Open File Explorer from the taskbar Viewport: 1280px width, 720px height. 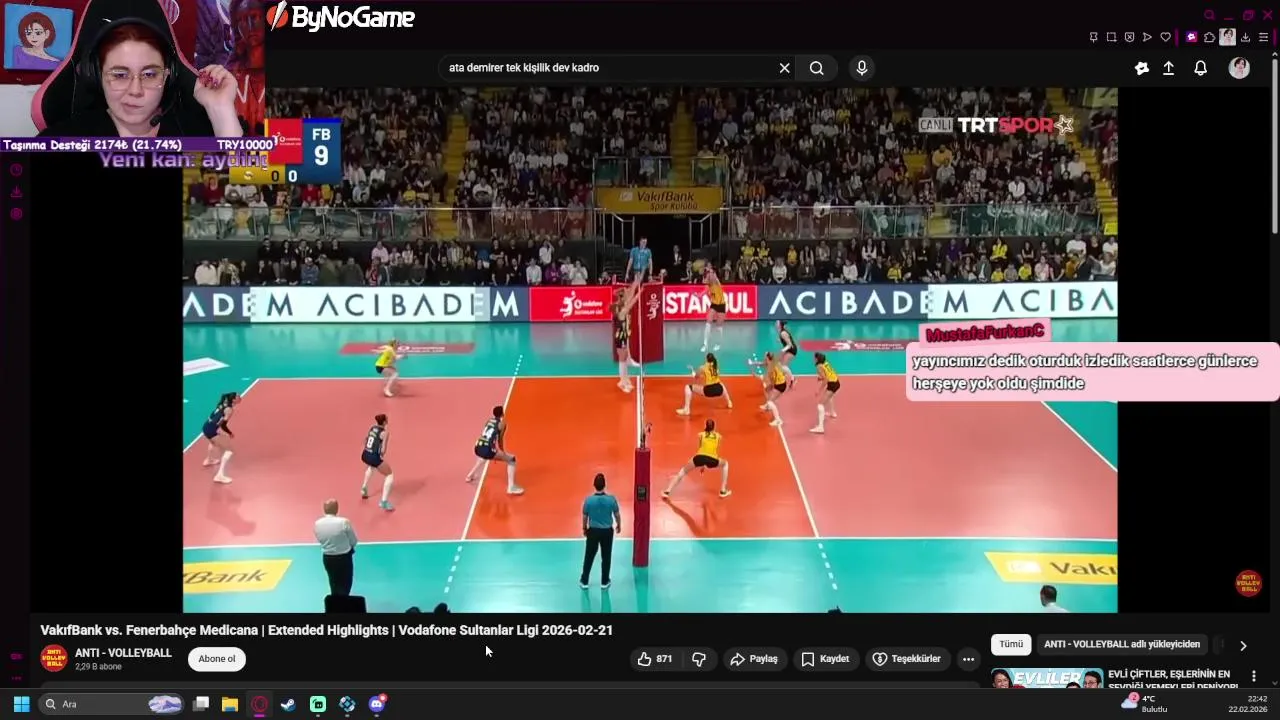click(230, 704)
